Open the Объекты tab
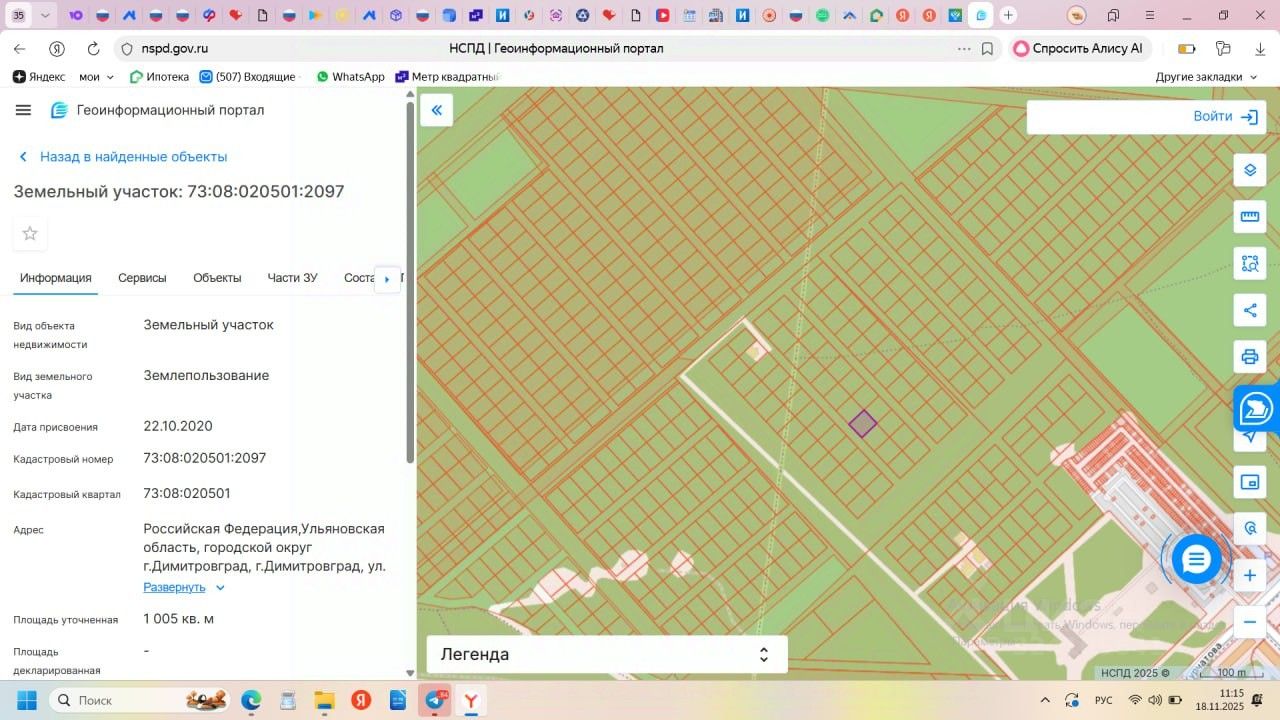 point(217,278)
